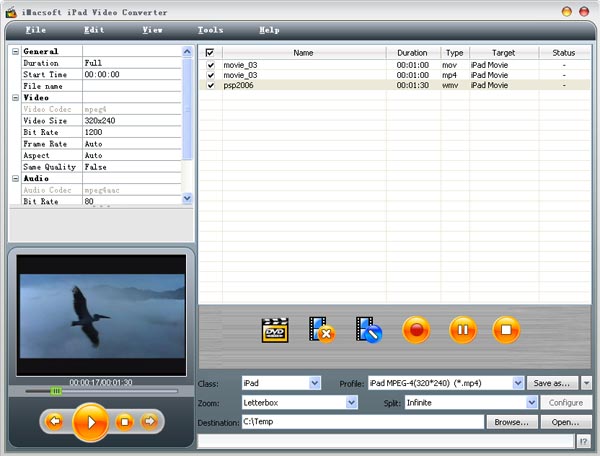Click the properties panel scrollbar down arrow
The height and width of the screenshot is (456, 600).
[187, 198]
